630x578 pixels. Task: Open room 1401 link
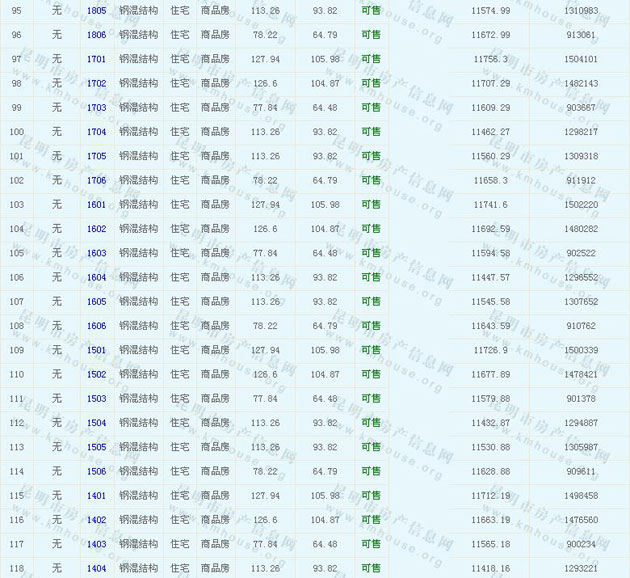point(96,495)
